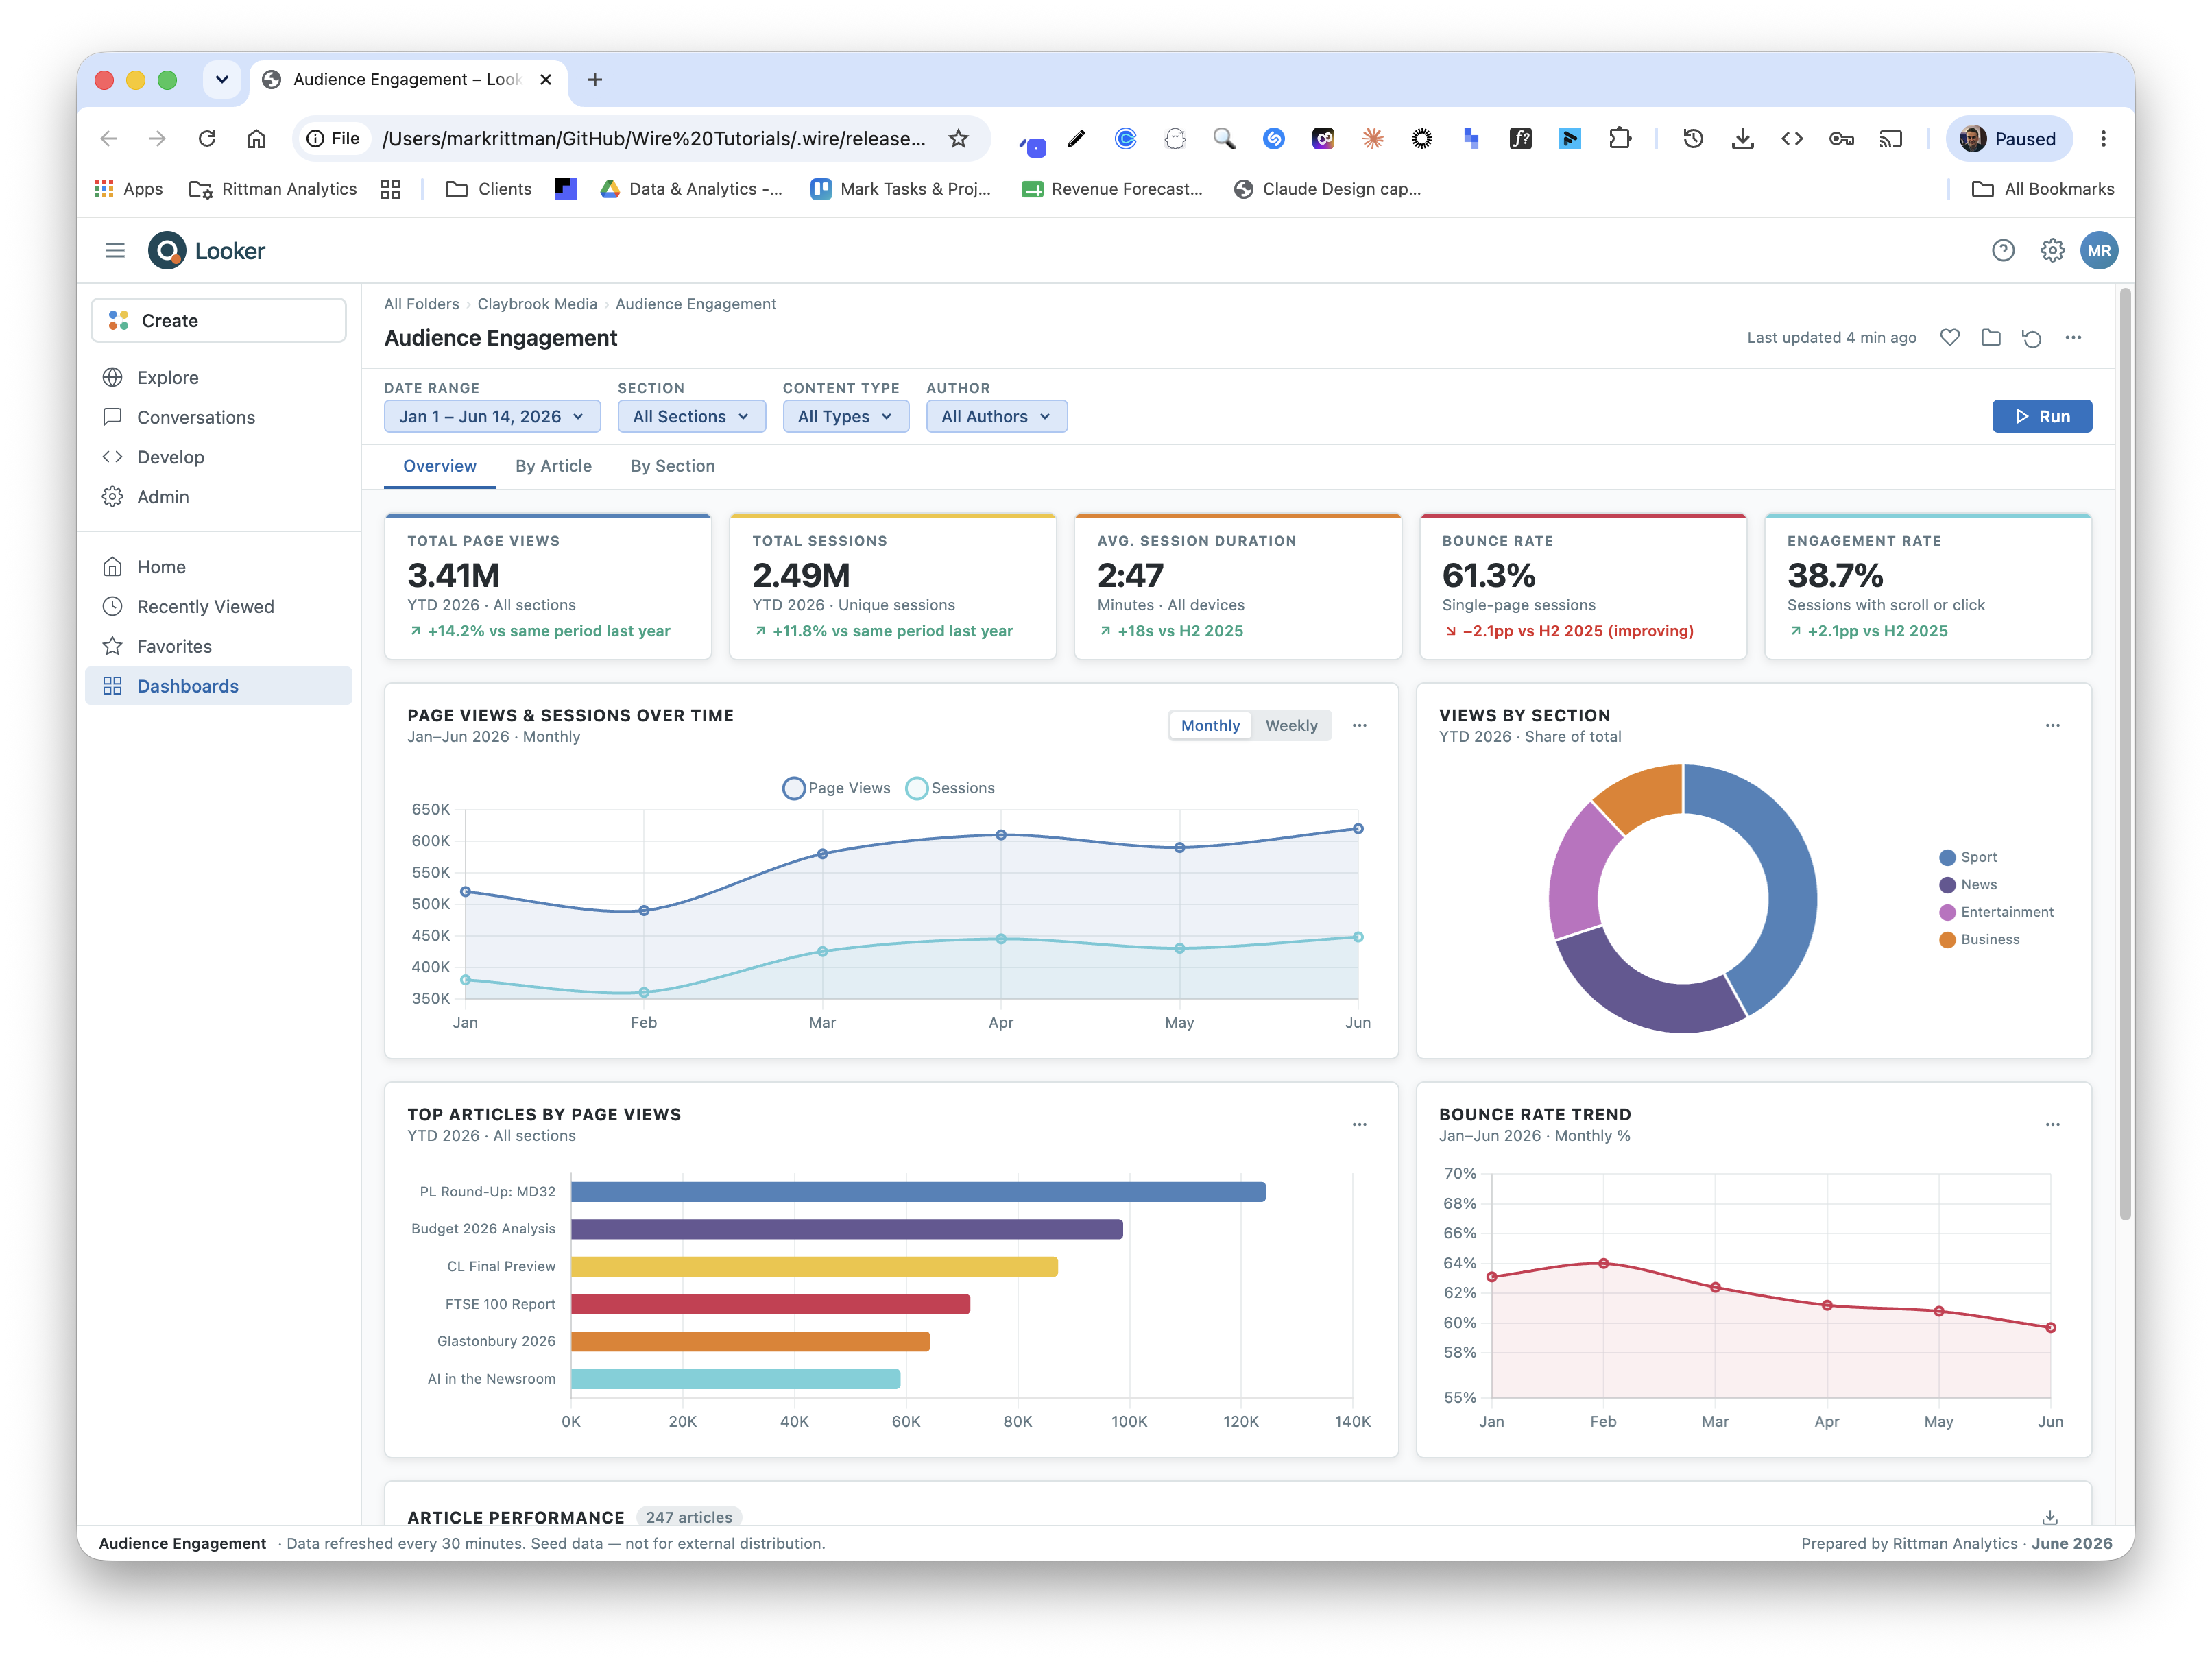Open the Date Range filter dropdown
The width and height of the screenshot is (2212, 1662).
coord(492,416)
